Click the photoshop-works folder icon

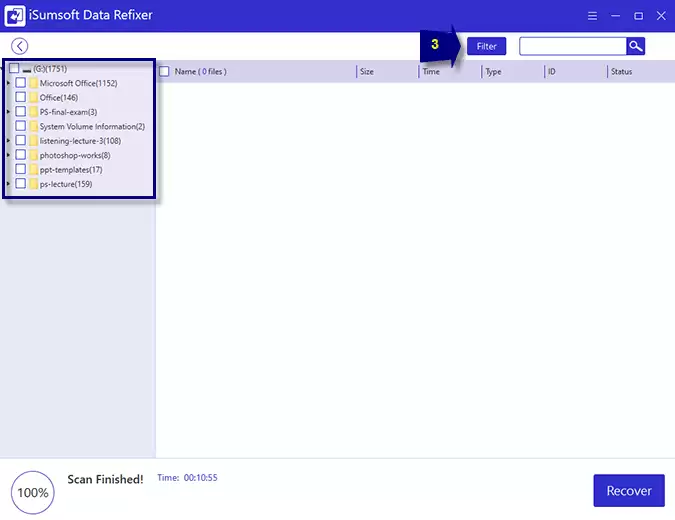pyautogui.click(x=33, y=156)
